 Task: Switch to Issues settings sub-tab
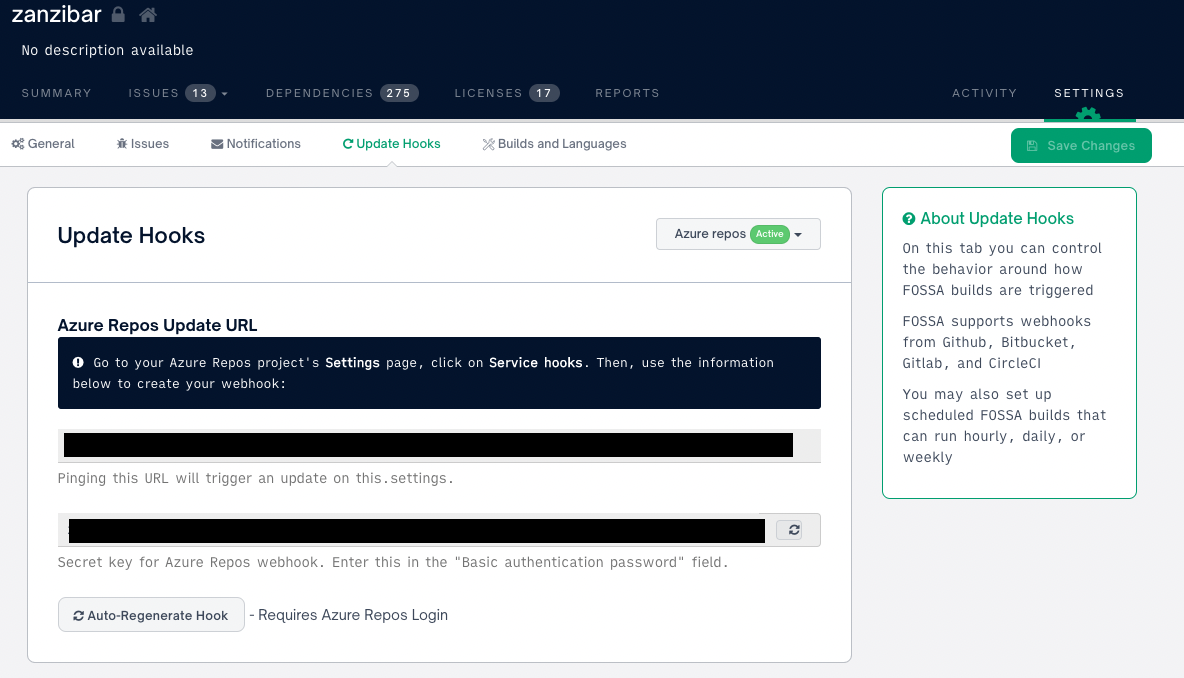coord(142,143)
